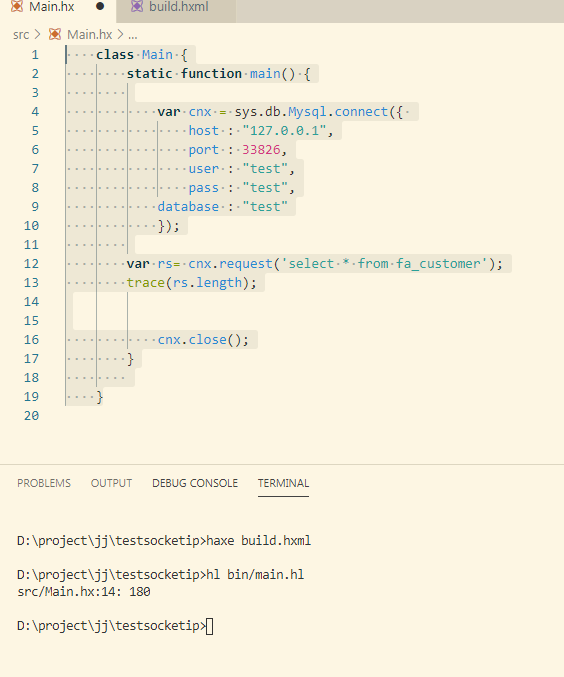Click line number 4 in the gutter
564x677 pixels.
pos(35,112)
